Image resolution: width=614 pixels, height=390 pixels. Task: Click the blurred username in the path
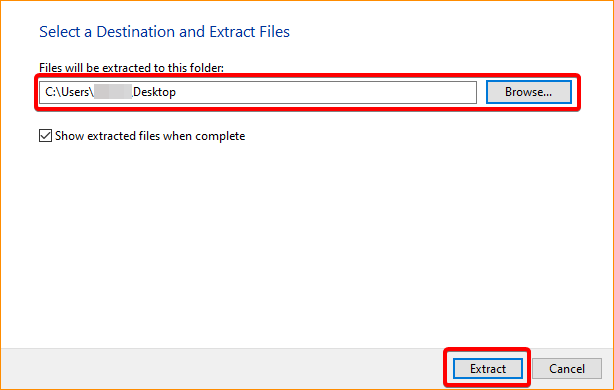point(114,92)
